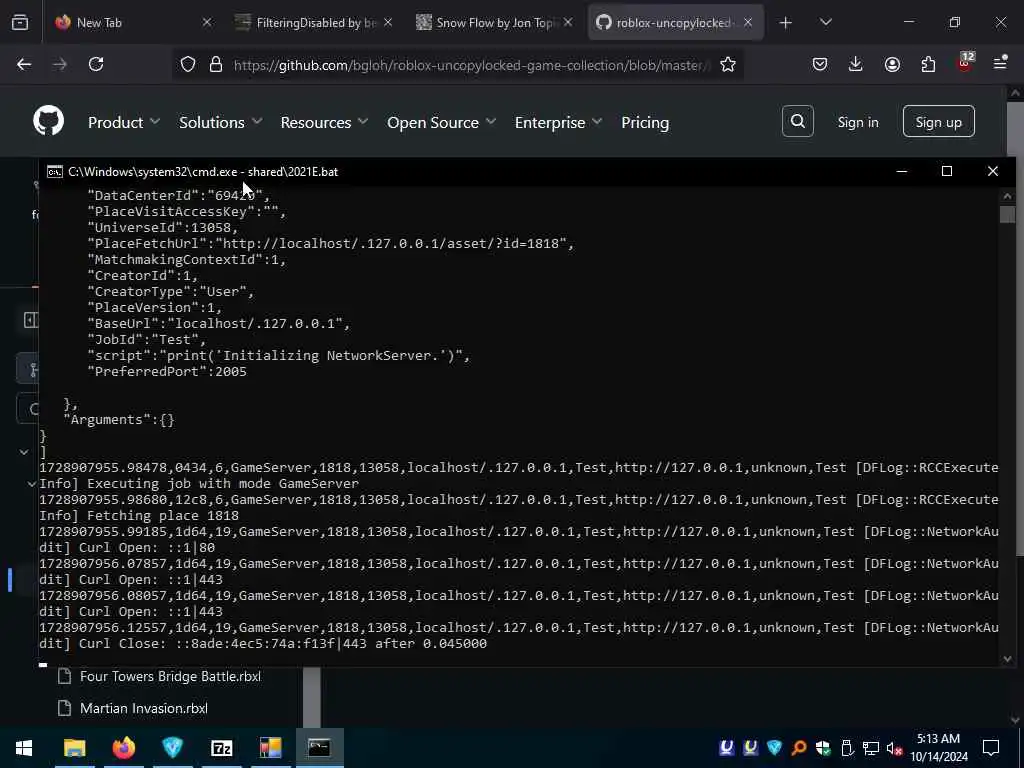Click the Sign up button
The image size is (1024, 768).
938,121
